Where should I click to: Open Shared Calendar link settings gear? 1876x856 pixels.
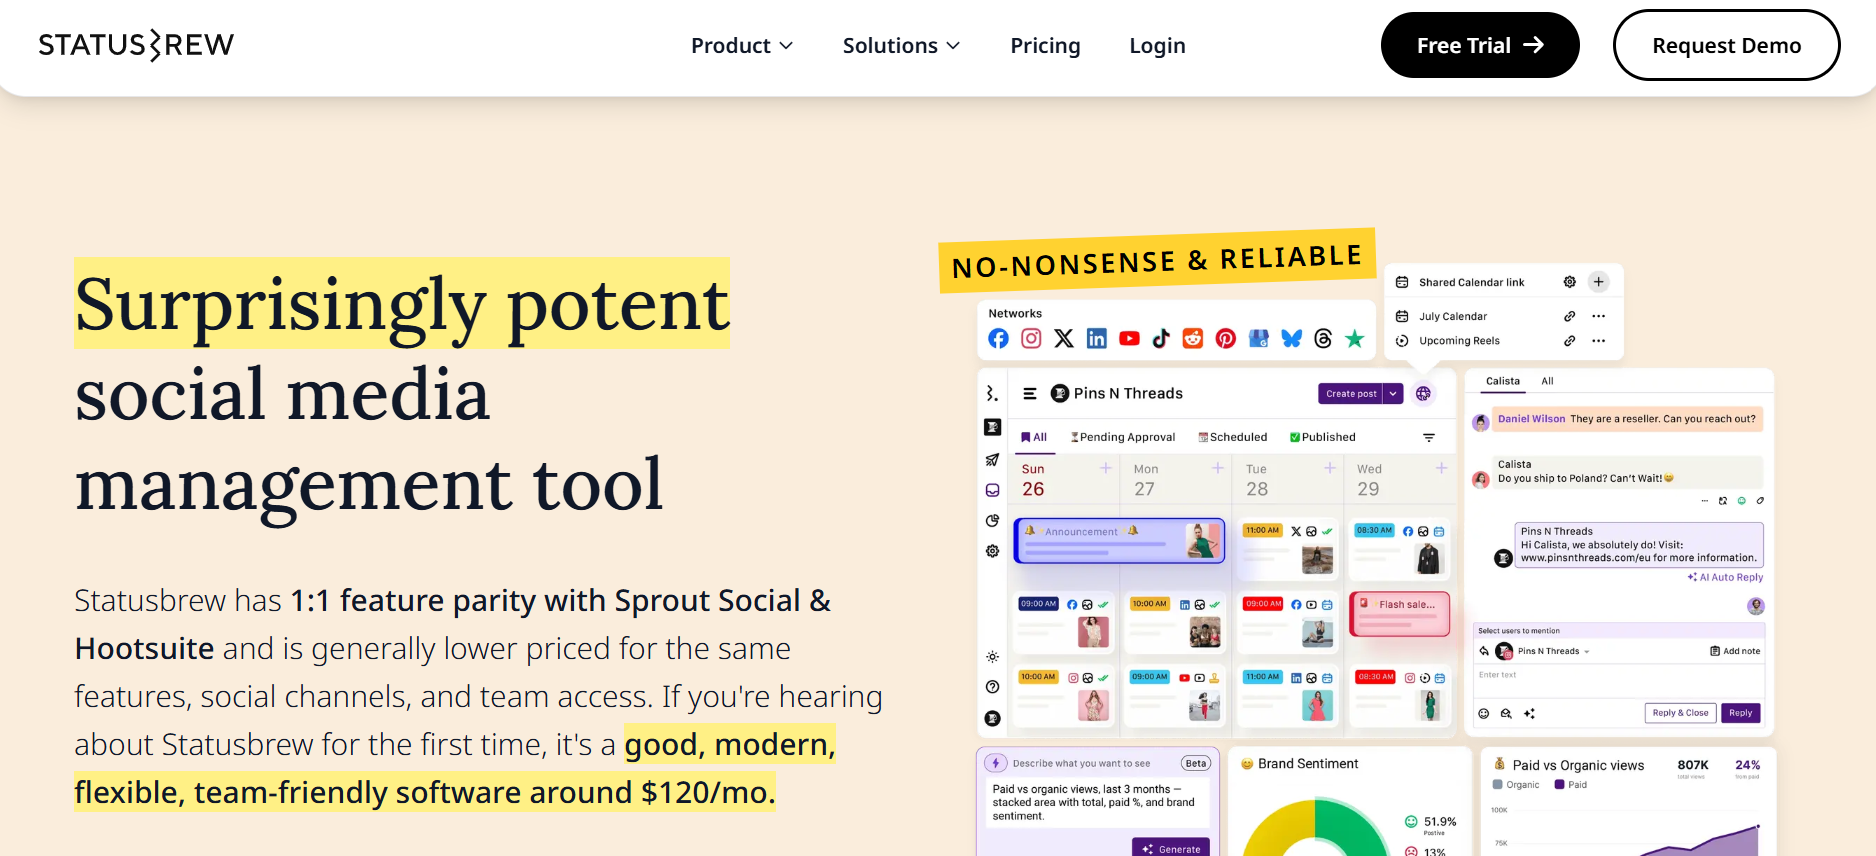[1570, 282]
